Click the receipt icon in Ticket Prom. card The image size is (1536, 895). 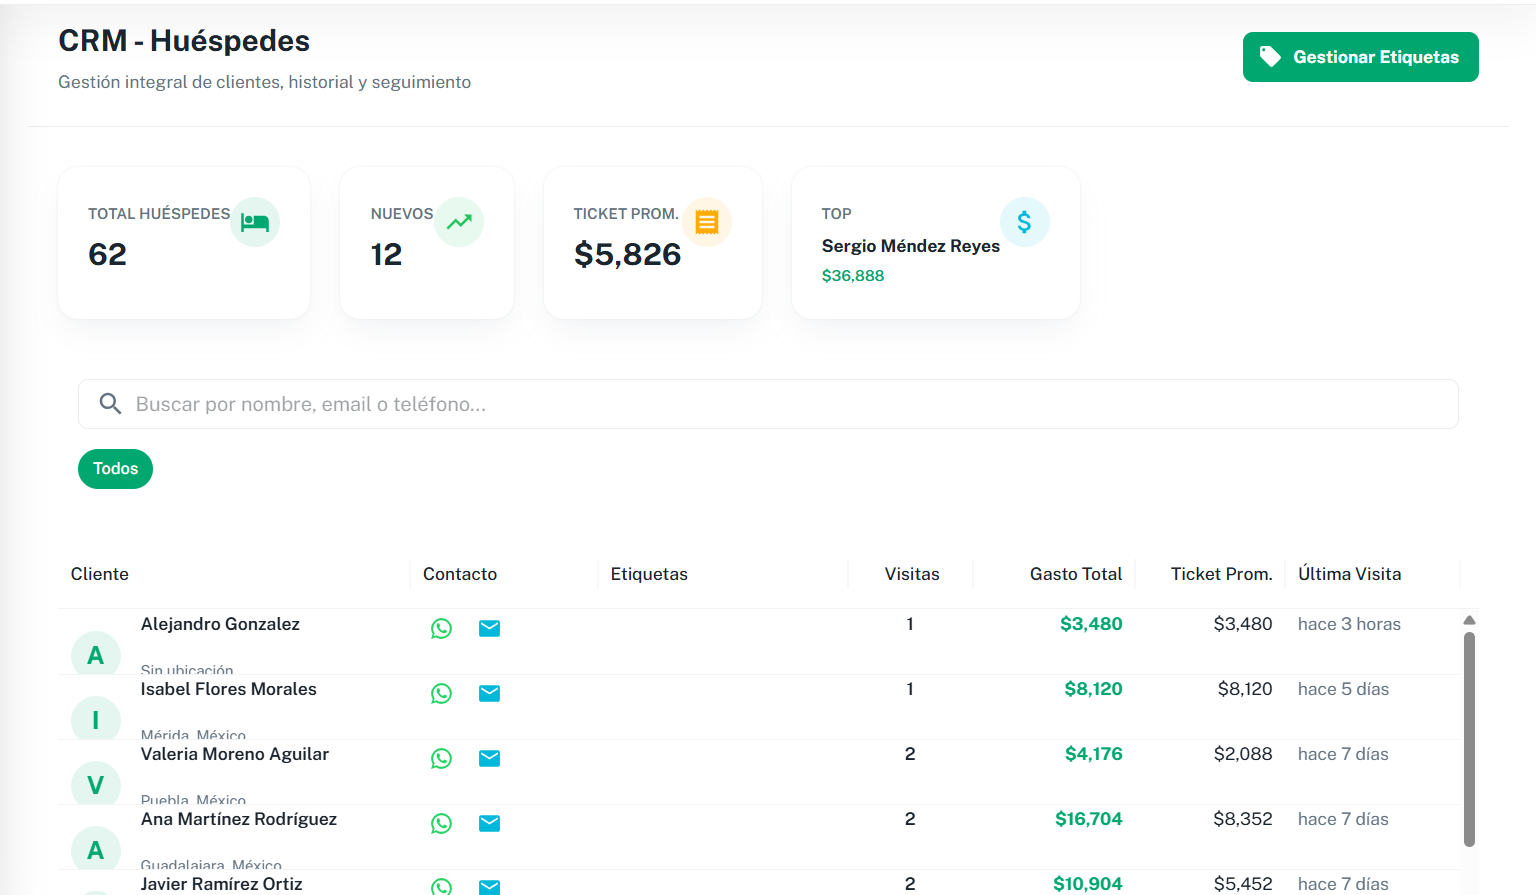[x=707, y=222]
